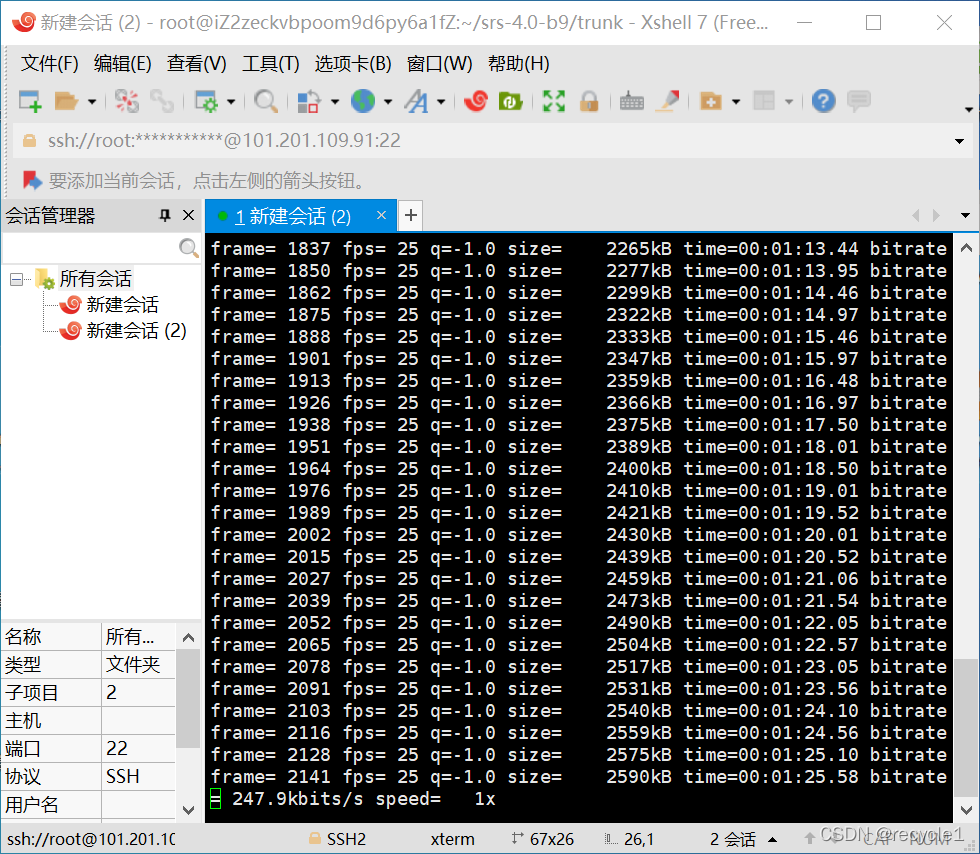Viewport: 980px width, 854px height.
Task: Click the 协议 SSH value cell
Action: [x=138, y=776]
